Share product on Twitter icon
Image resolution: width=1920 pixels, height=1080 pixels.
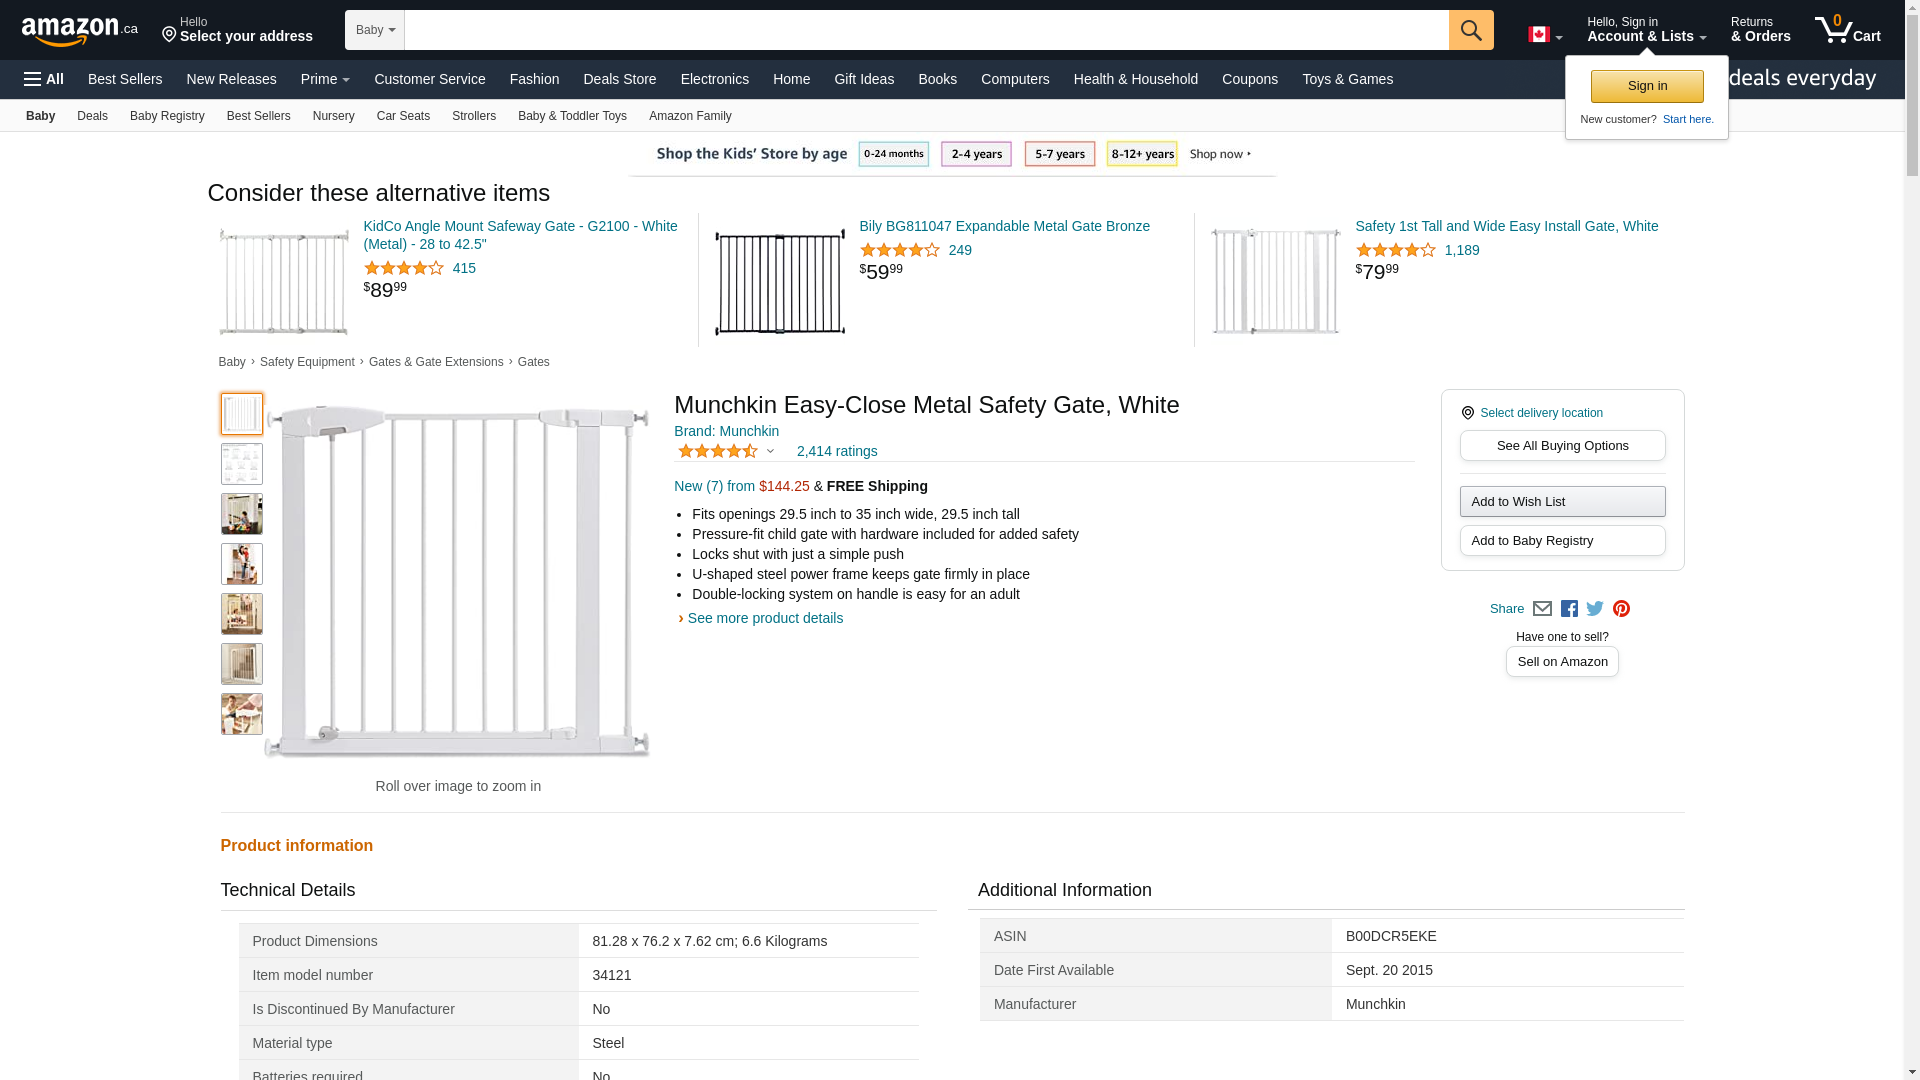(x=1595, y=609)
